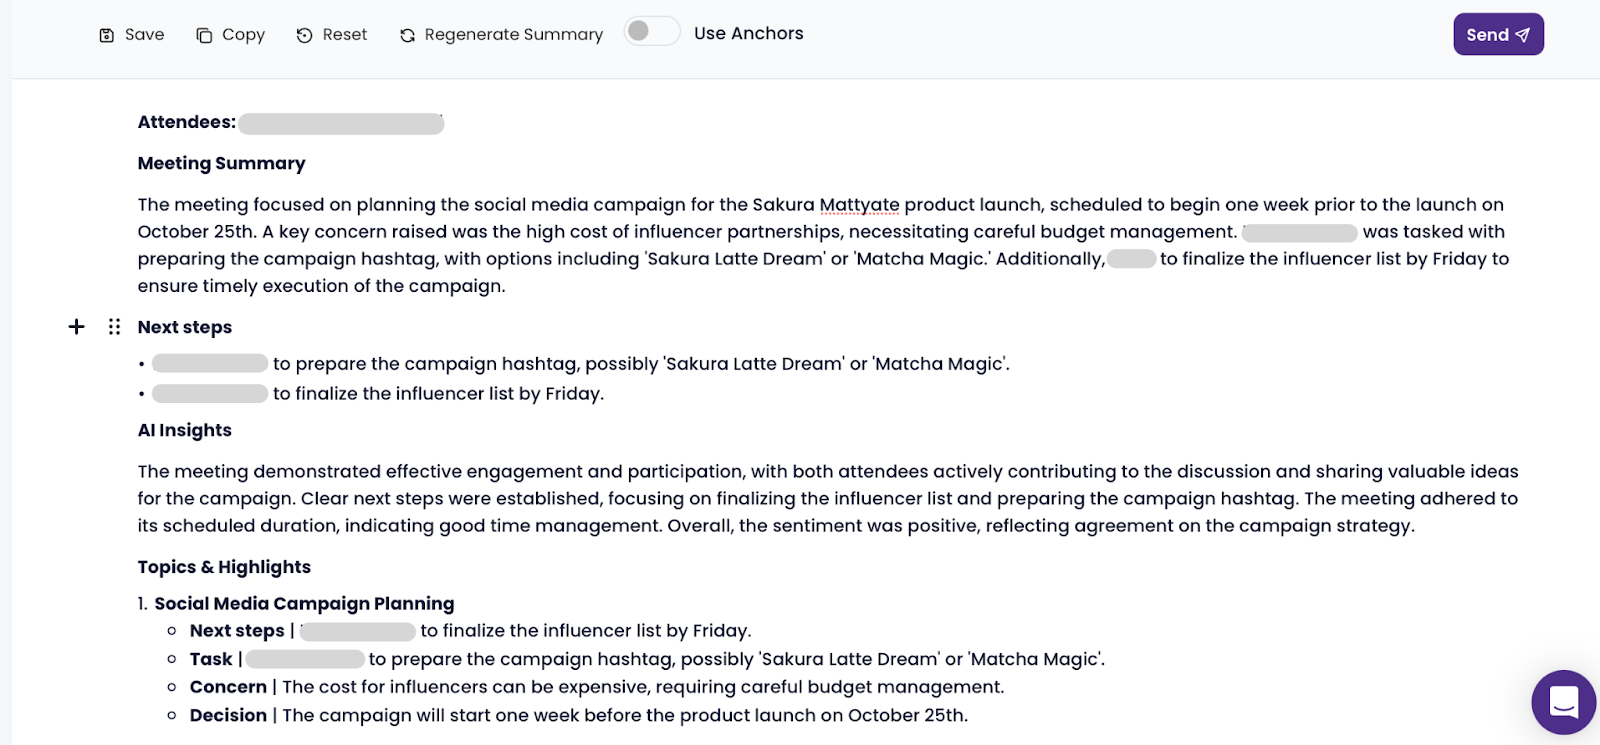Click the Concern label in highlights

pos(228,687)
